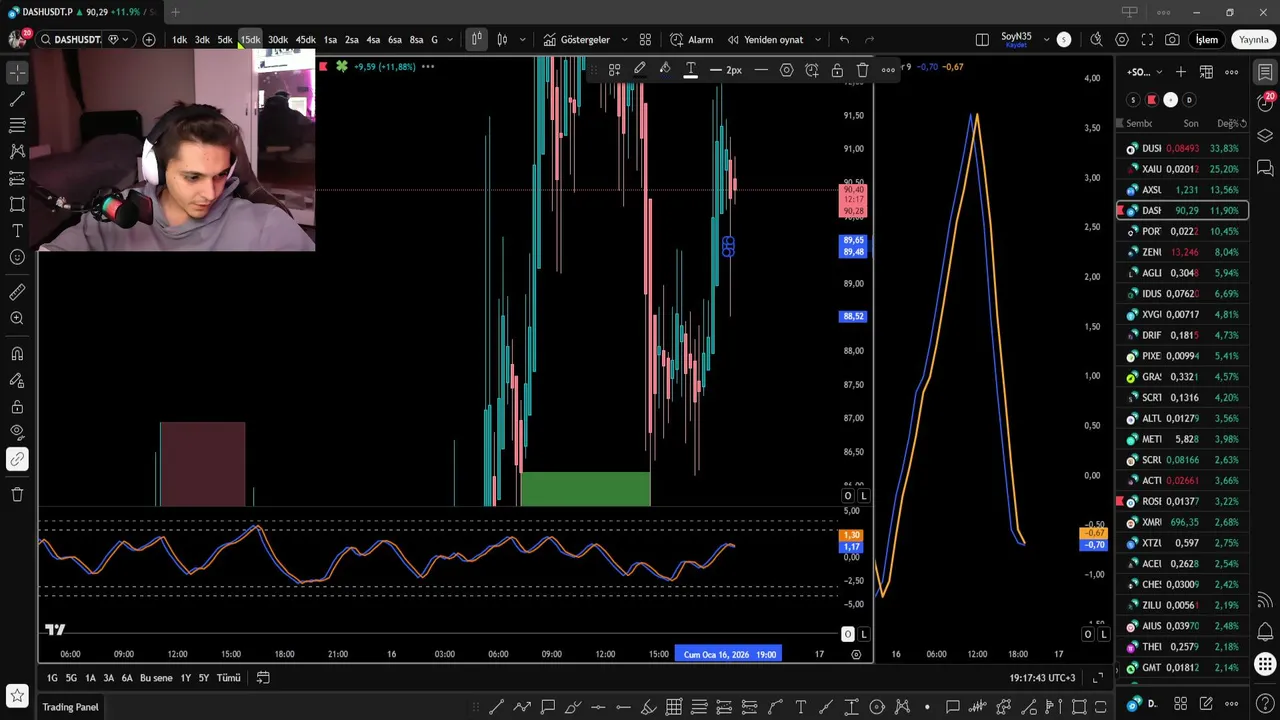The height and width of the screenshot is (720, 1280).
Task: Select the ruler measure tool
Action: 17,292
